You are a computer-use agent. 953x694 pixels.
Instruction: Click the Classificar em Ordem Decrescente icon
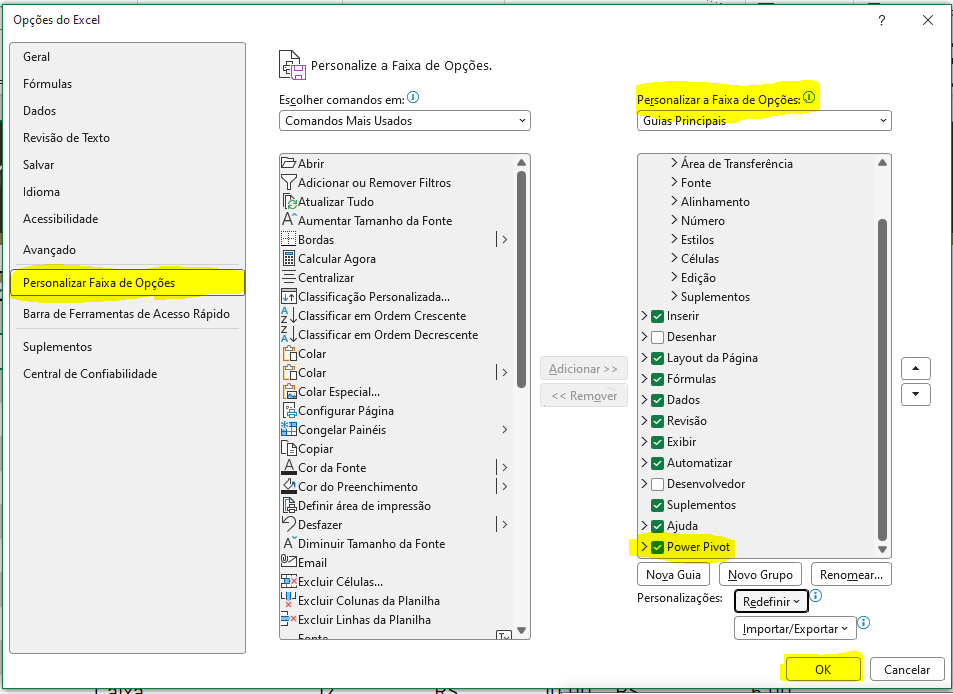pos(289,334)
